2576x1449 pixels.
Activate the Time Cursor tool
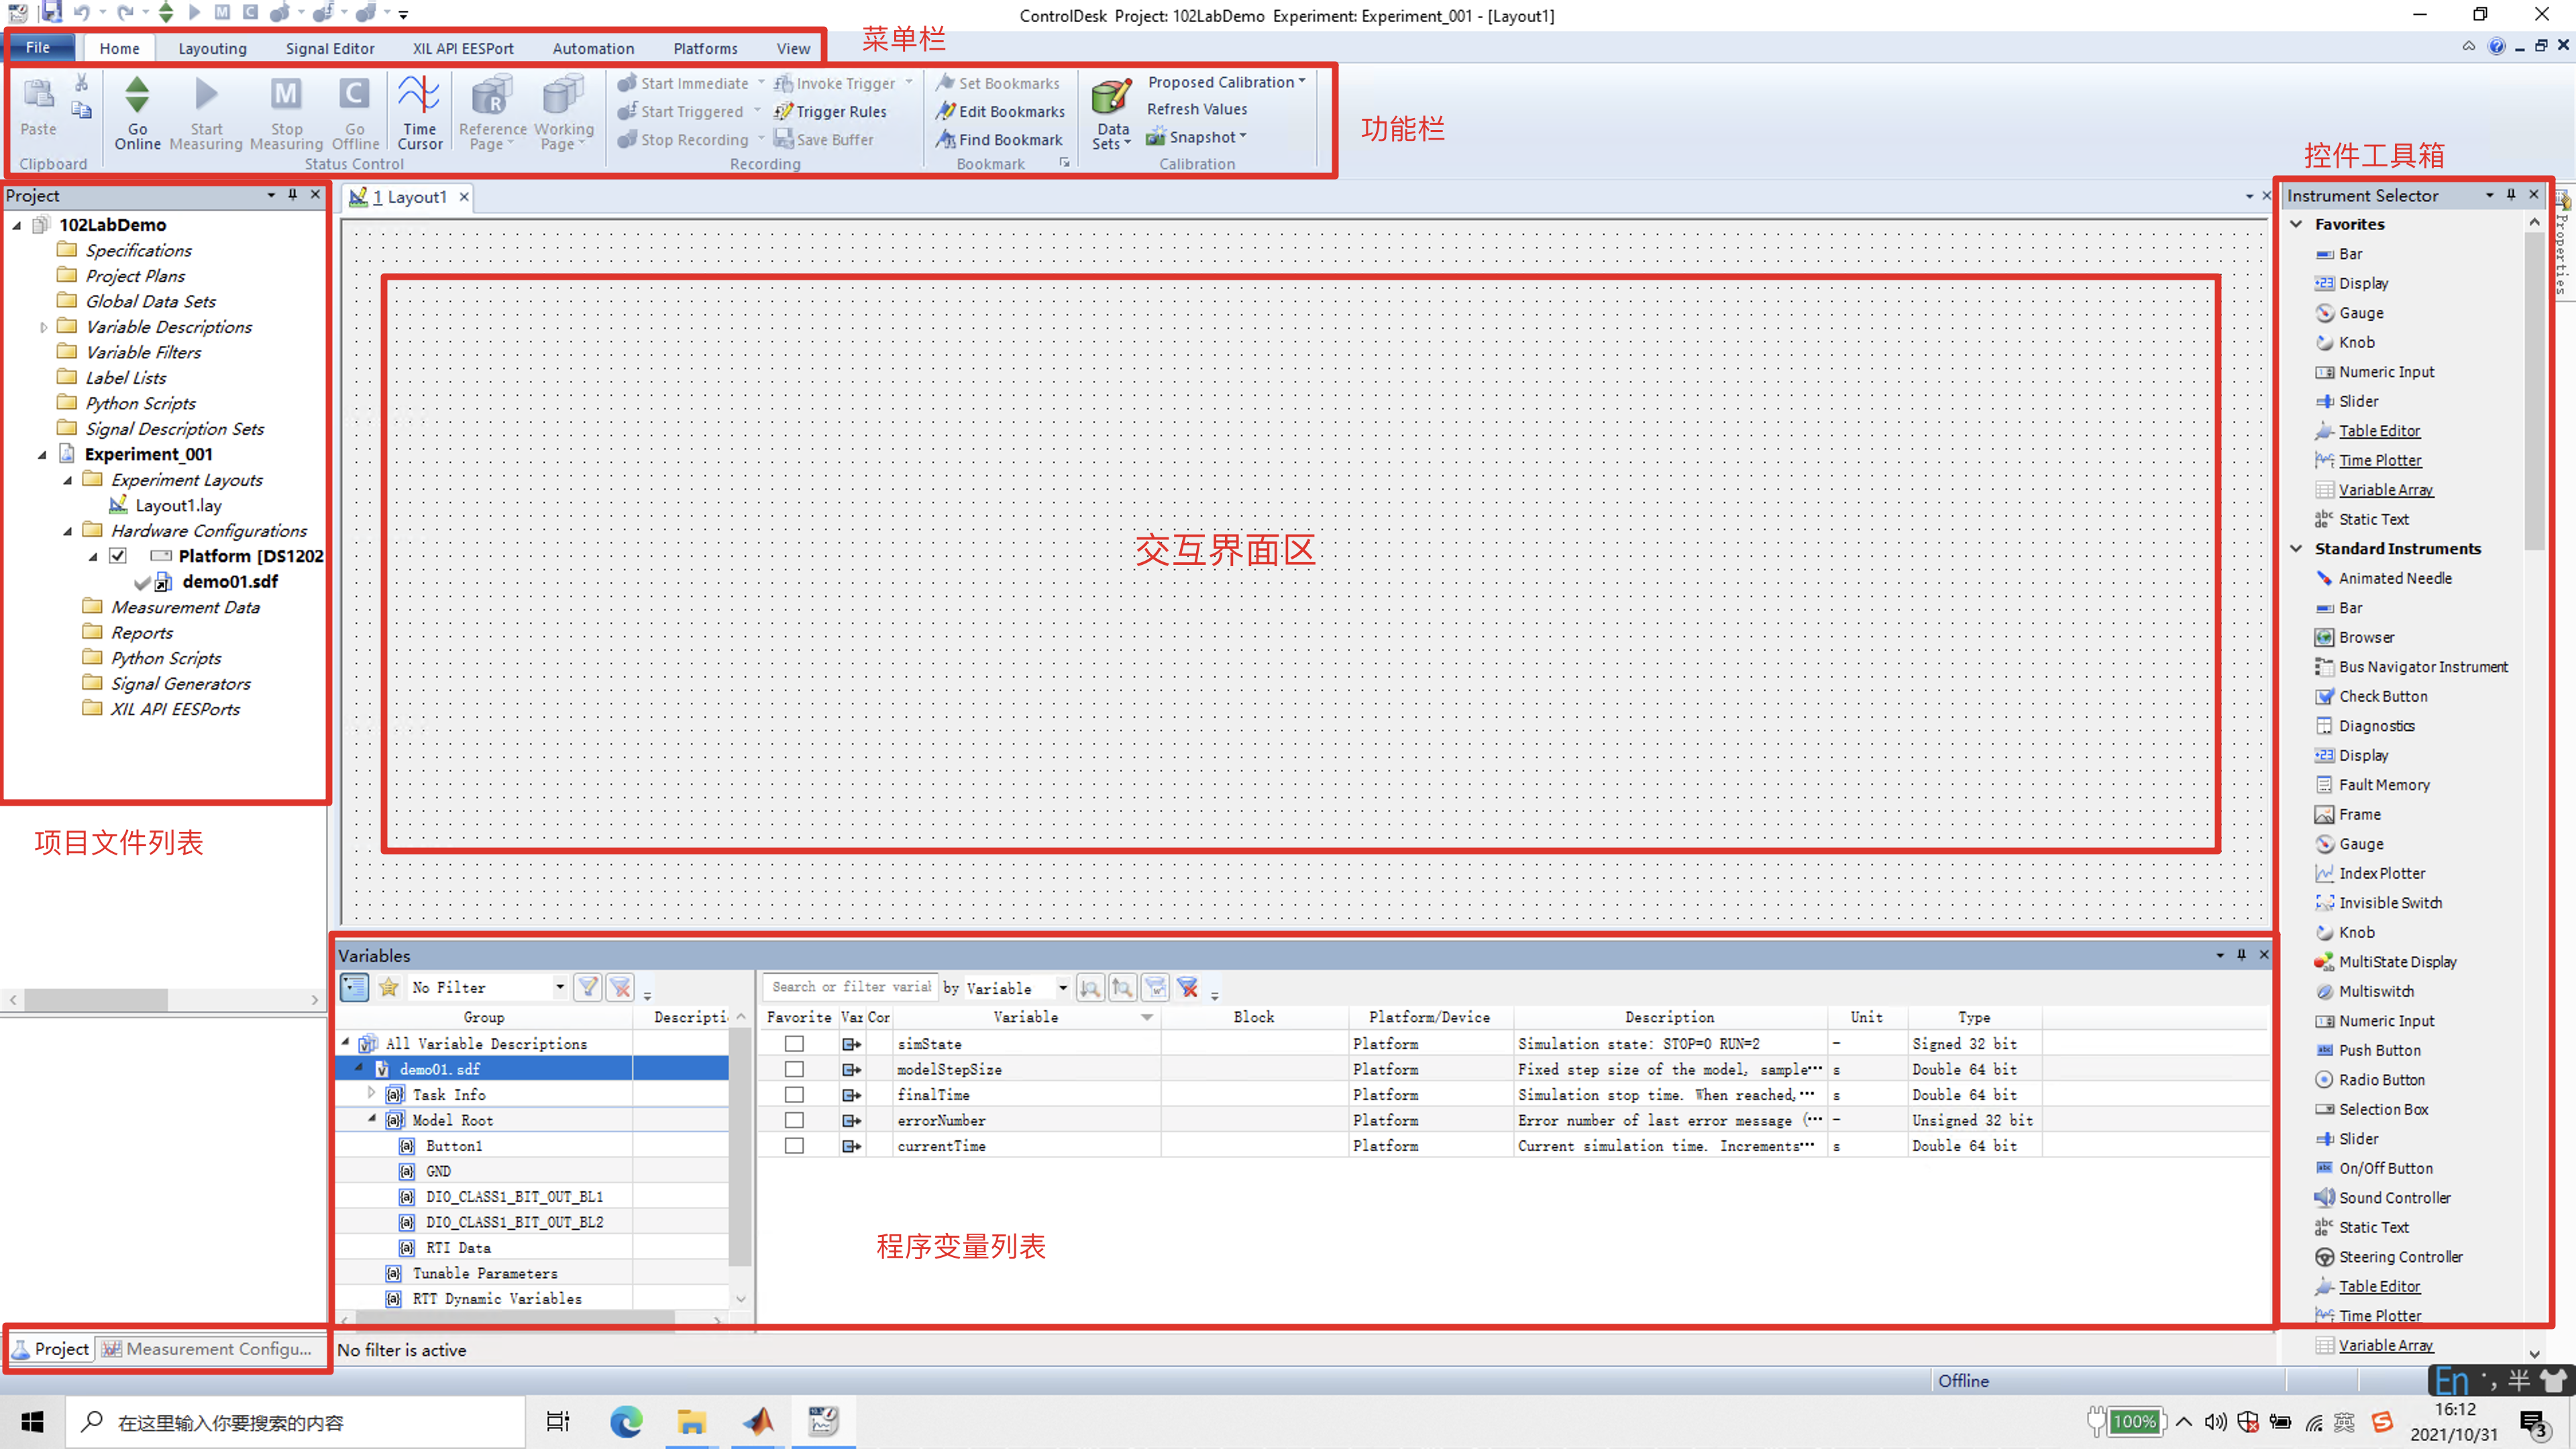click(419, 112)
